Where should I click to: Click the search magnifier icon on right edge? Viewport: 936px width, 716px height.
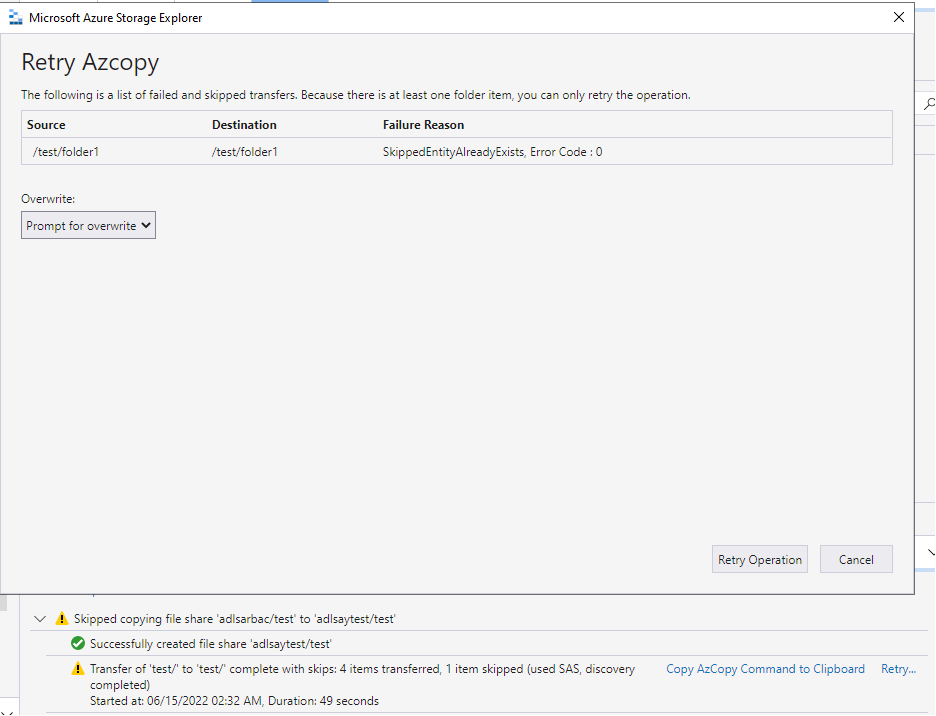pyautogui.click(x=930, y=104)
